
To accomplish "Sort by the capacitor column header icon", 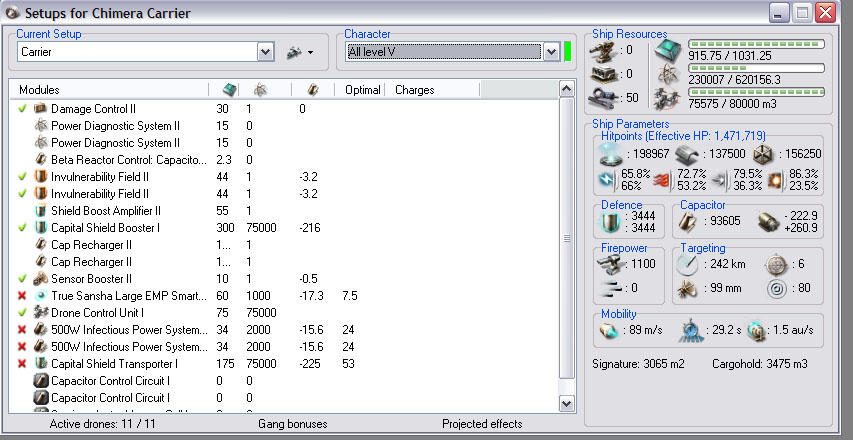I will (312, 90).
